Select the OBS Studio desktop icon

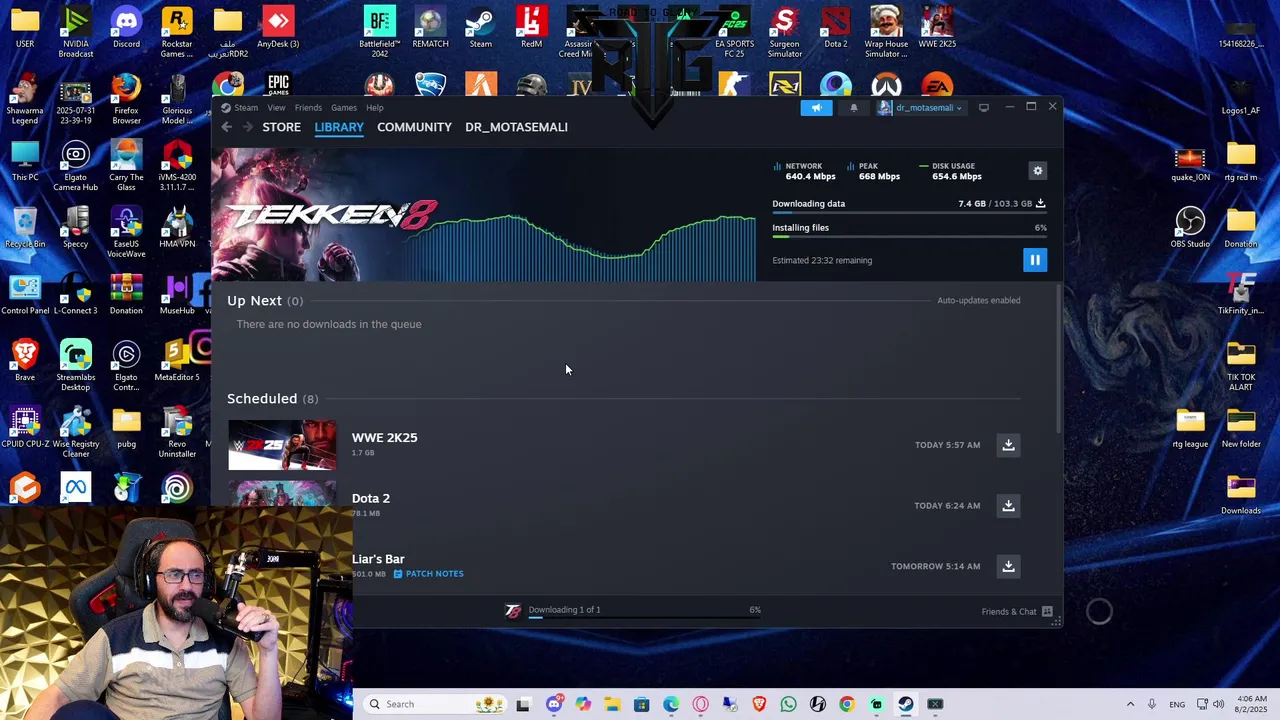coord(1190,227)
